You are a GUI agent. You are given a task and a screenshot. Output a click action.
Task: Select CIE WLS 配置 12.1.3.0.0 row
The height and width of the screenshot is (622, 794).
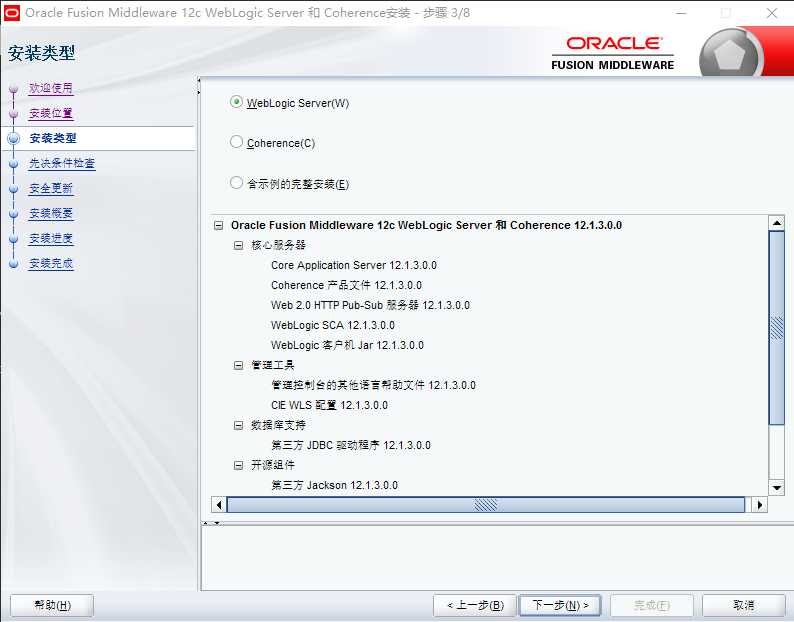(329, 405)
